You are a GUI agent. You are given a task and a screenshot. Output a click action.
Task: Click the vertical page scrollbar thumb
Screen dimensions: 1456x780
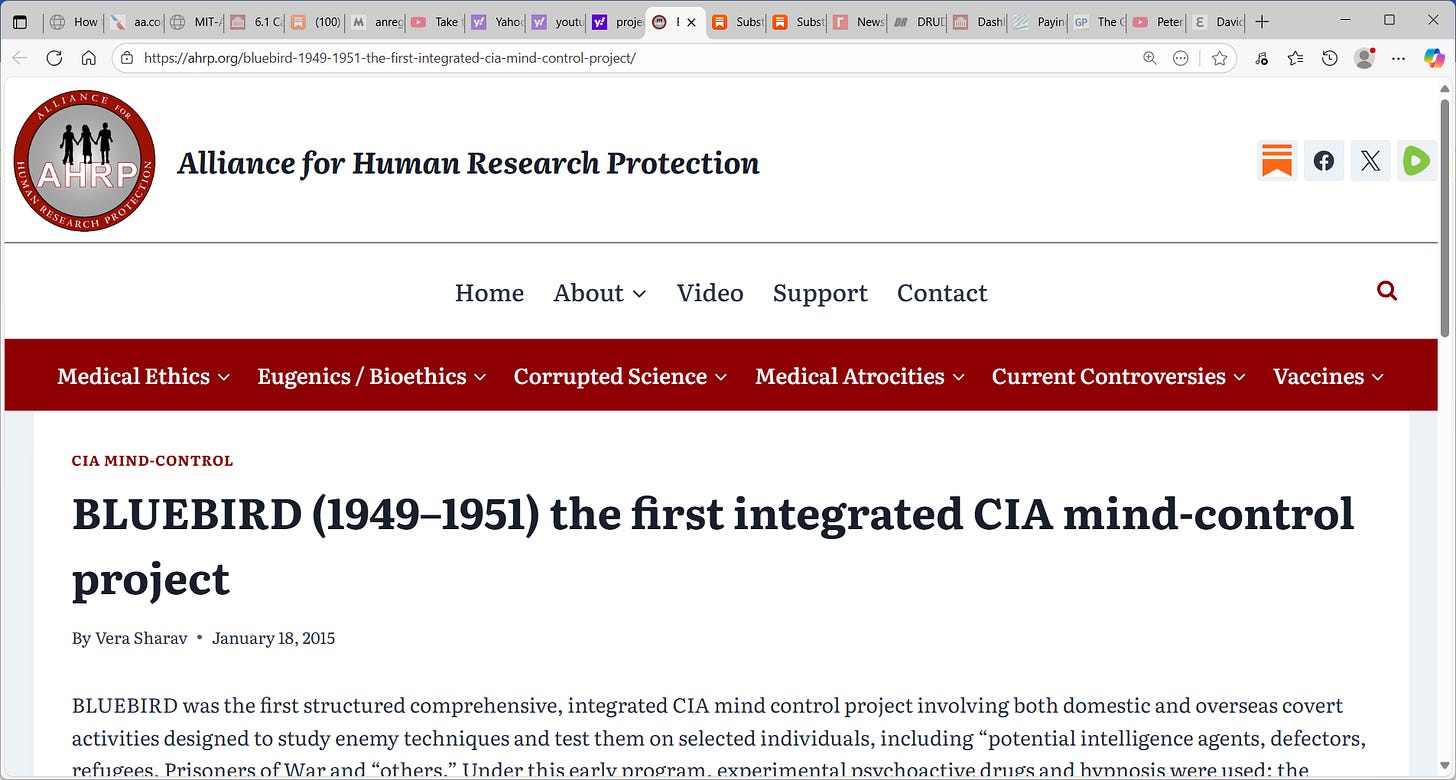[1445, 217]
